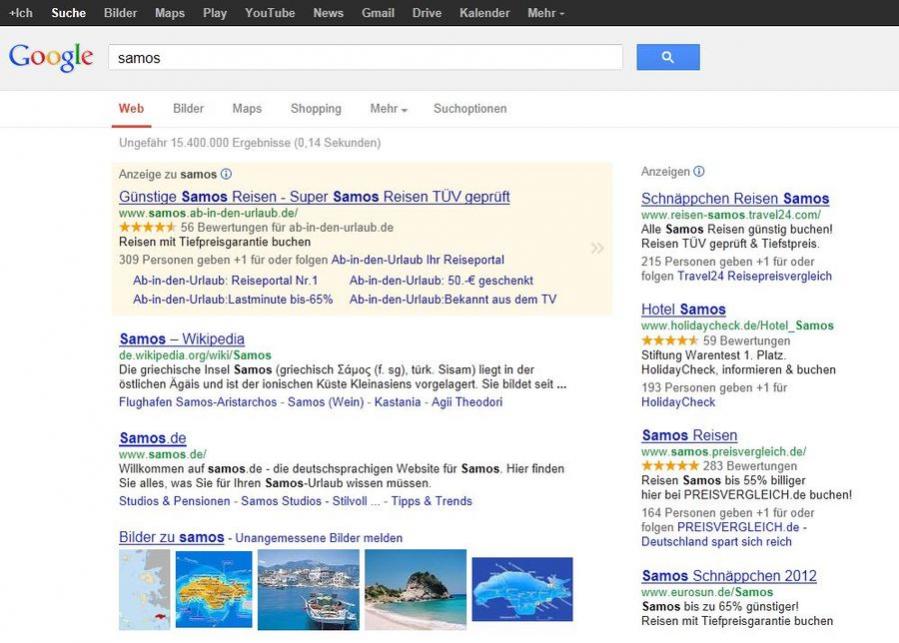Open the blue Samos map thumbnail
899x643 pixels.
pos(522,589)
